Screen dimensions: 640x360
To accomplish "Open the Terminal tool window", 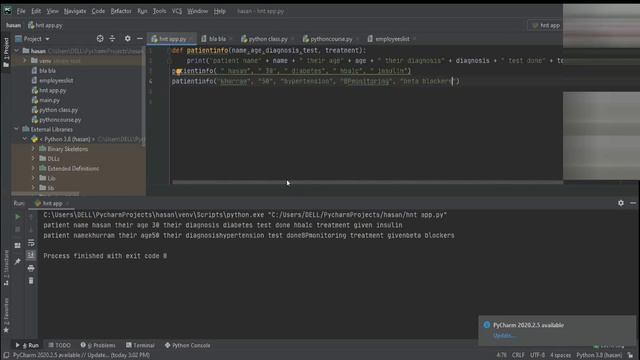I will tap(140, 345).
